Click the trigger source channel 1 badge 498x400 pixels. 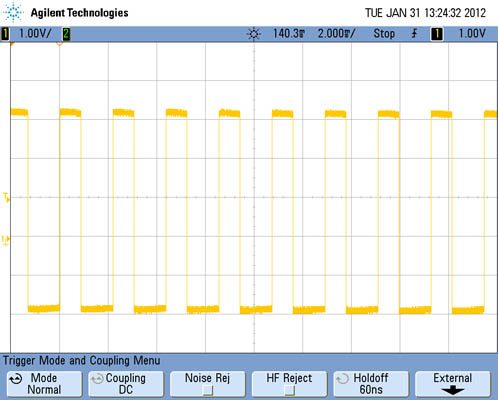pos(437,34)
